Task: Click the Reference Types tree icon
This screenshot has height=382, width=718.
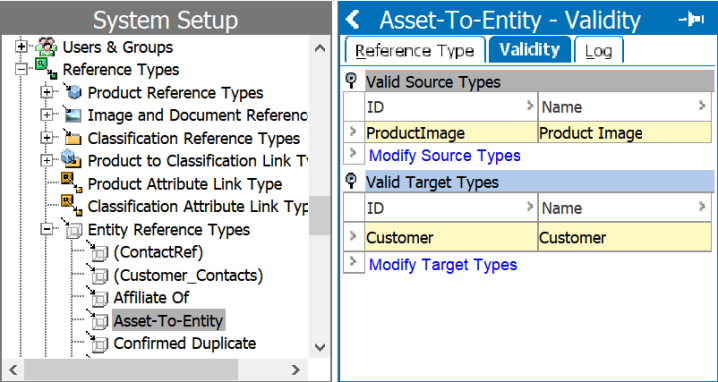Action: tap(46, 70)
